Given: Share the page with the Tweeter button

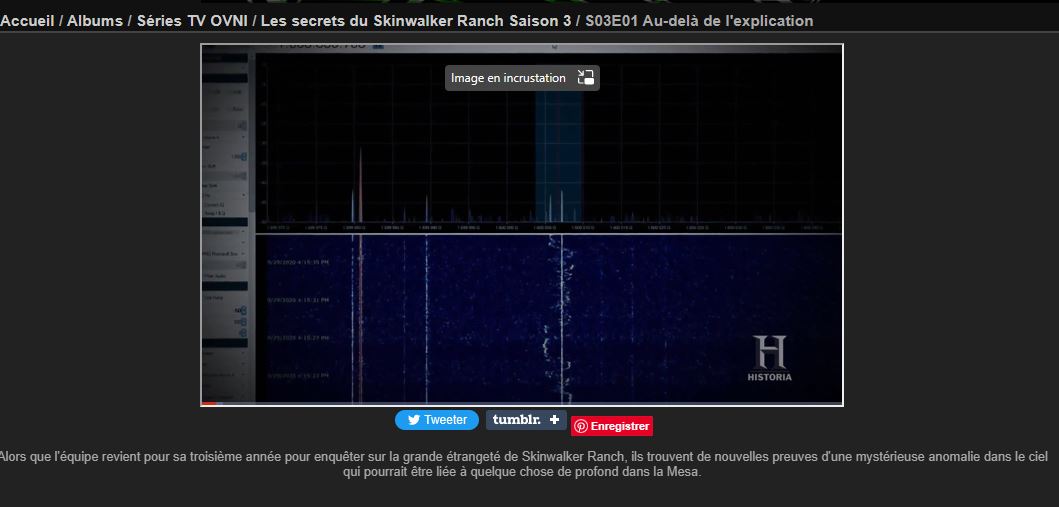Looking at the screenshot, I should click(436, 420).
